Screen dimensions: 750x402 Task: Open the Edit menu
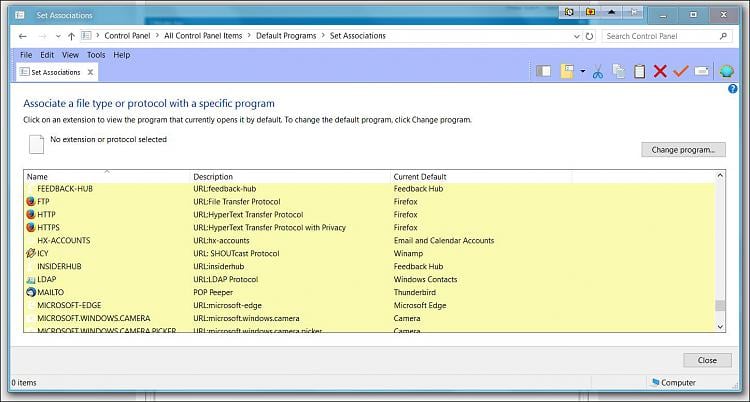(47, 55)
